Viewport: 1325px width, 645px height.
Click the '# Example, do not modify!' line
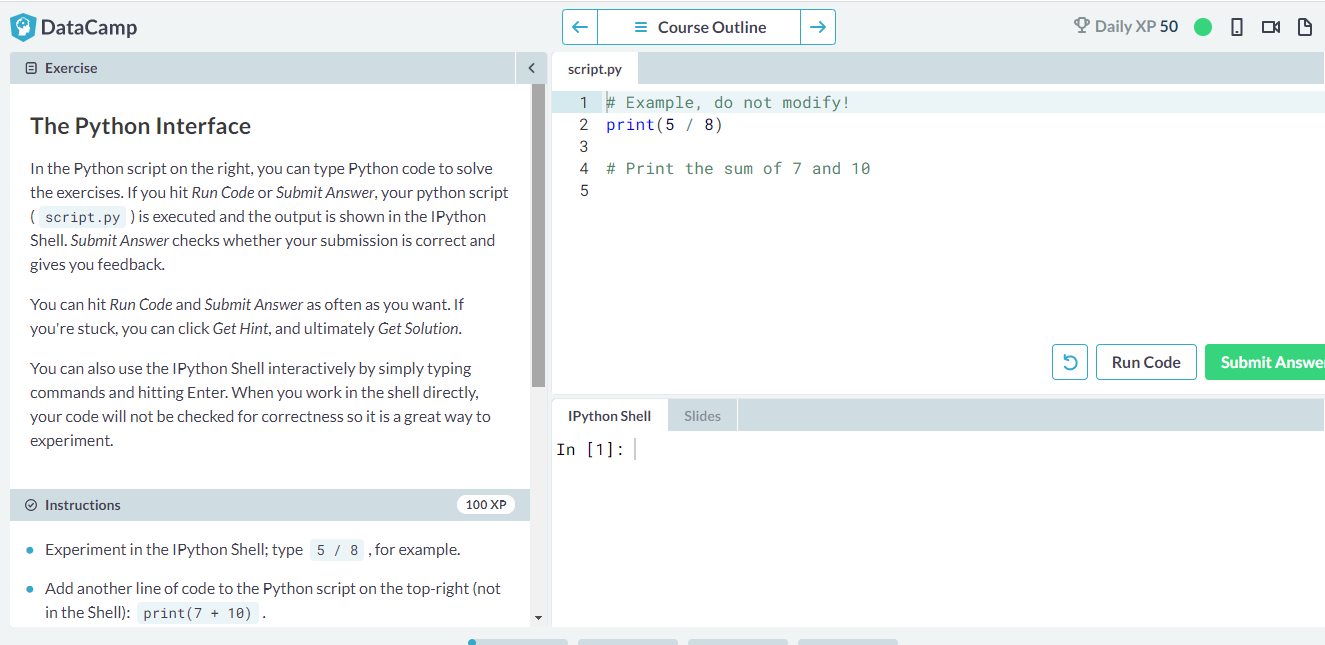point(728,103)
